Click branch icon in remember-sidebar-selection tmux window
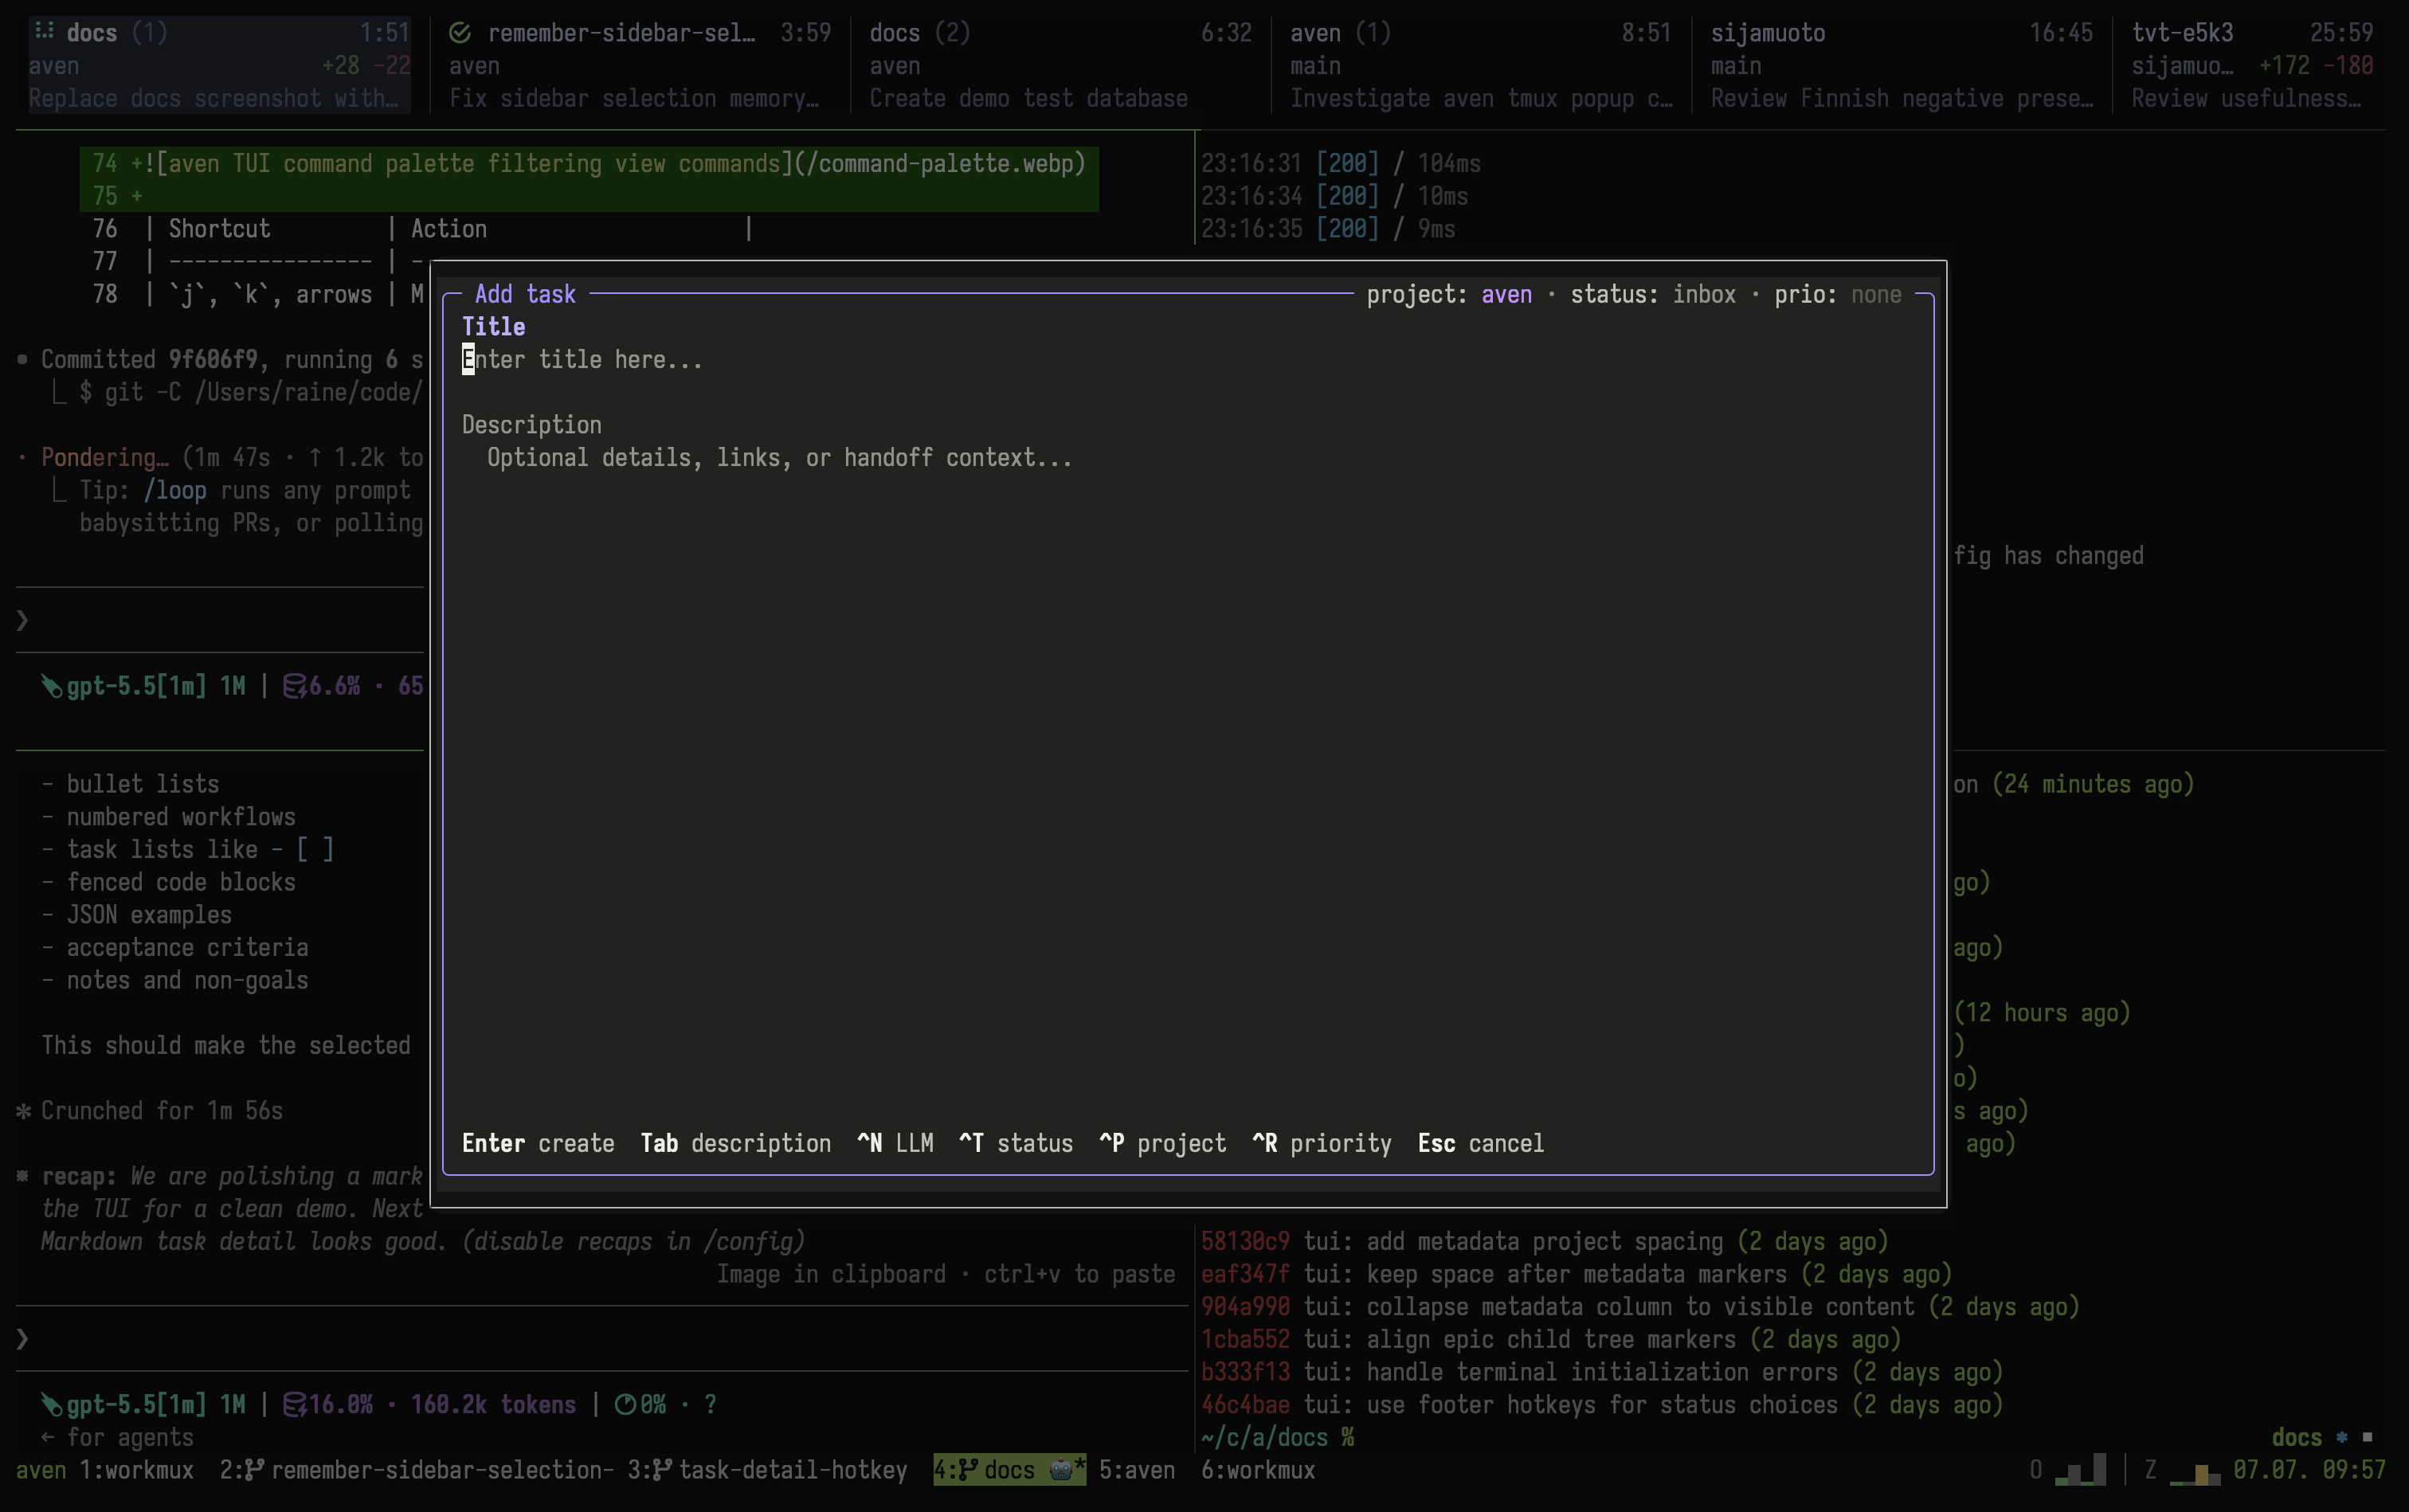 [x=255, y=1470]
